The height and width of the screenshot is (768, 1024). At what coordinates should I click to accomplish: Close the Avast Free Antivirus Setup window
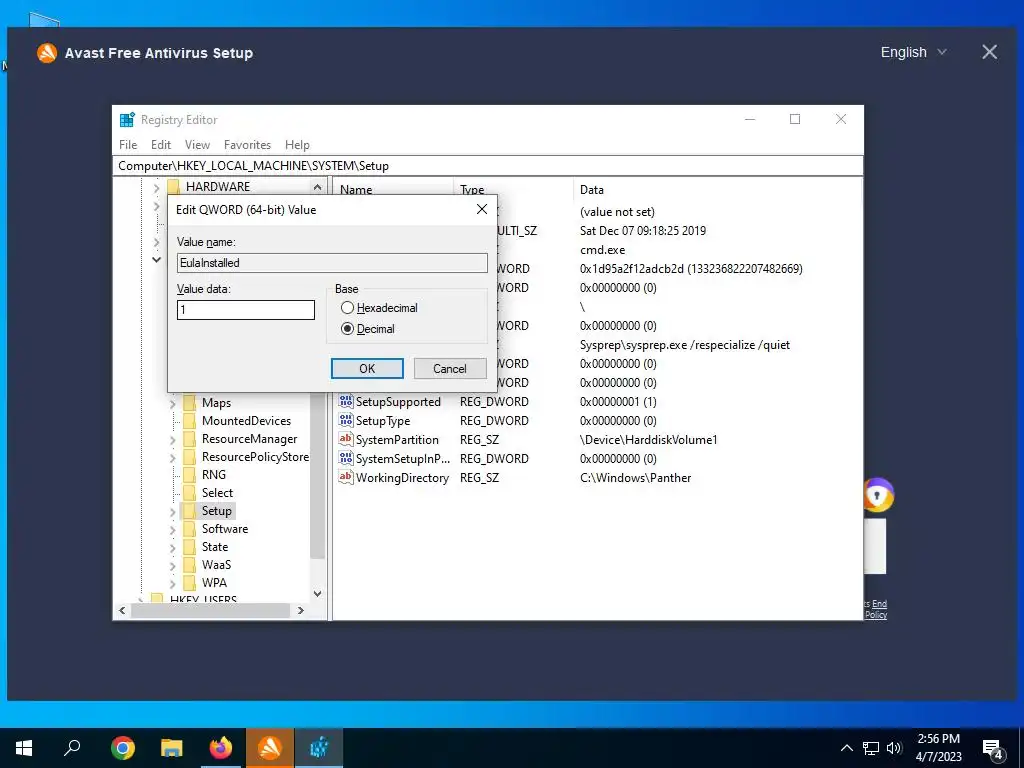[989, 52]
